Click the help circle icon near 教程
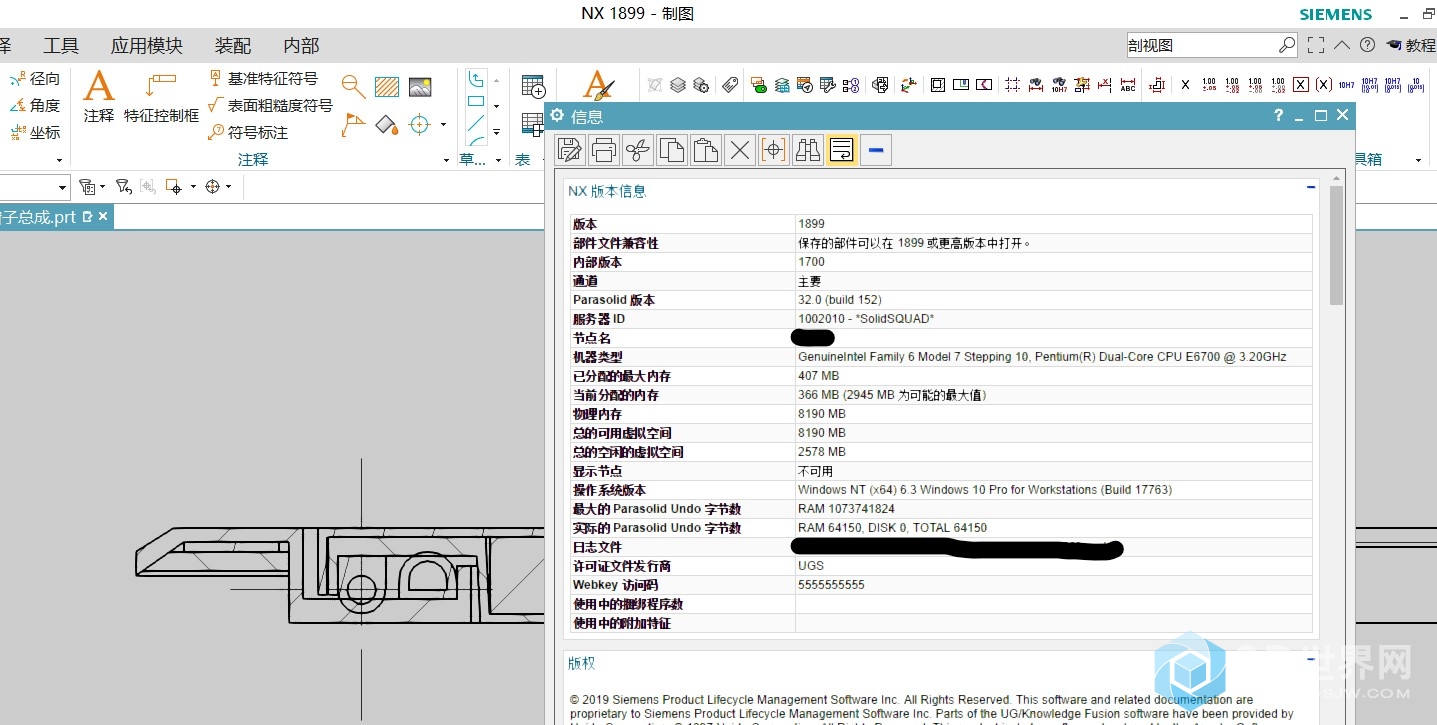This screenshot has width=1437, height=725. point(1367,45)
